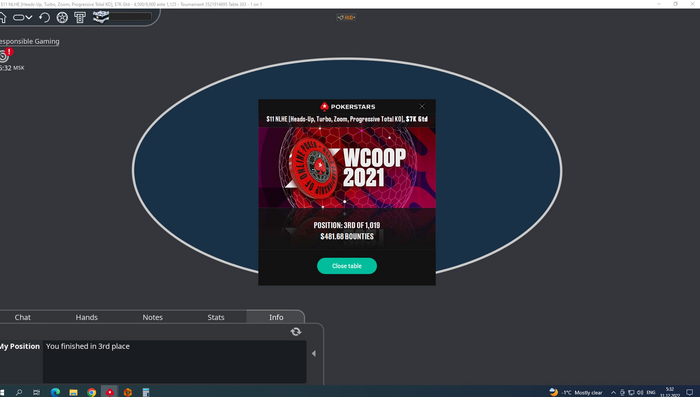Switch to the Notes tab
This screenshot has width=700, height=397.
coord(153,317)
